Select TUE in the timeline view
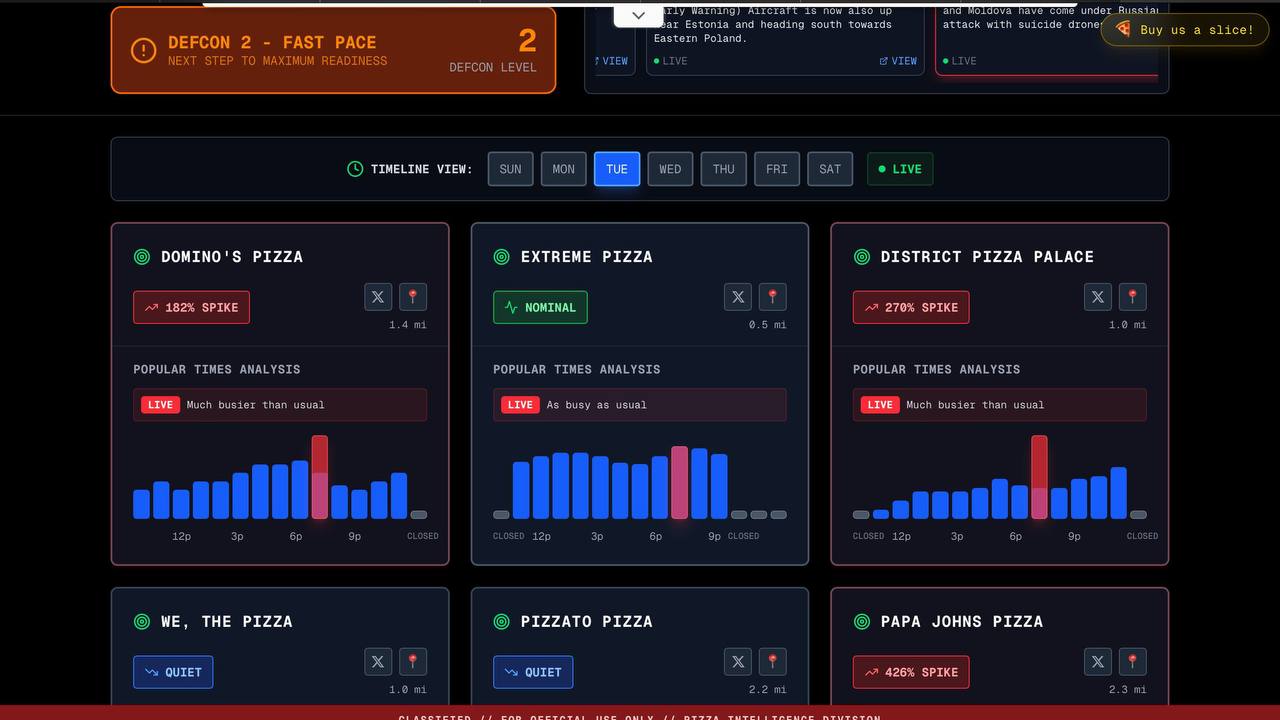Image resolution: width=1280 pixels, height=720 pixels. click(617, 169)
